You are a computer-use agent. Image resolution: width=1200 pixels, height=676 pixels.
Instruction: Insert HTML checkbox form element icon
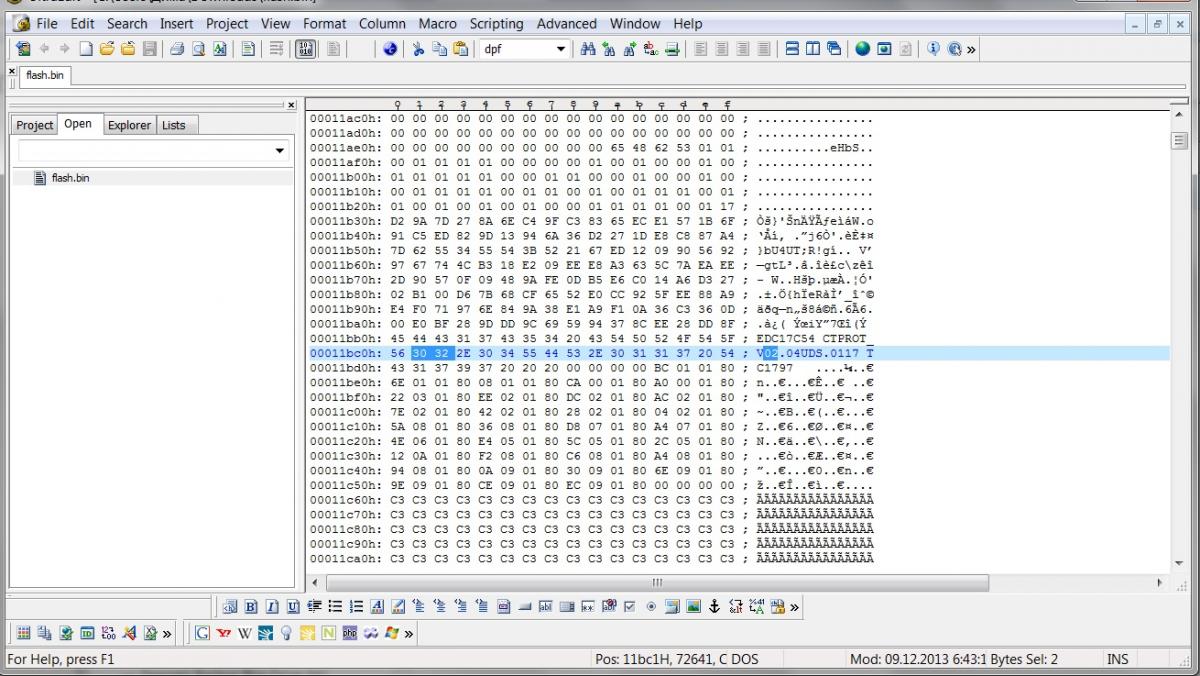tap(629, 606)
